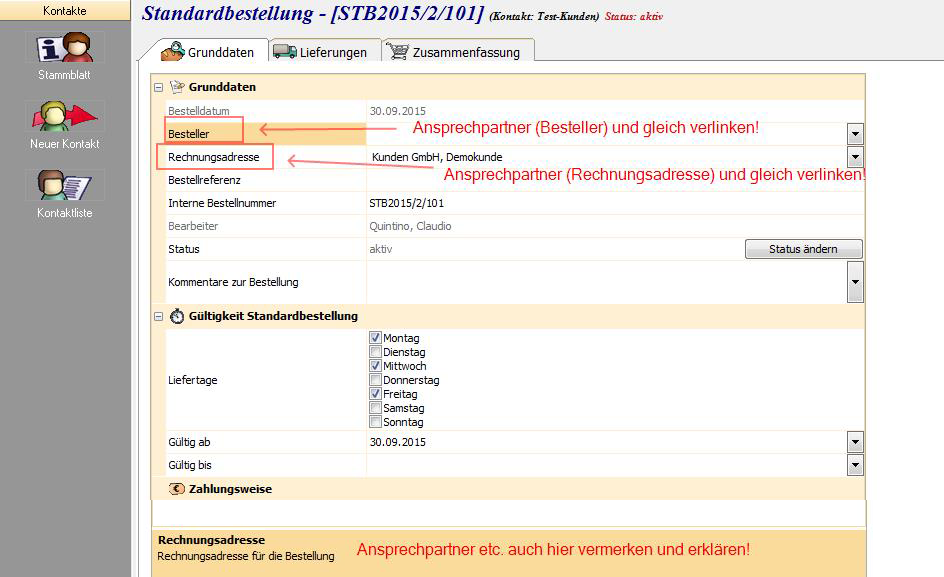Click the delivery truck icon on Lieferungen tab
This screenshot has width=944, height=577.
point(285,52)
